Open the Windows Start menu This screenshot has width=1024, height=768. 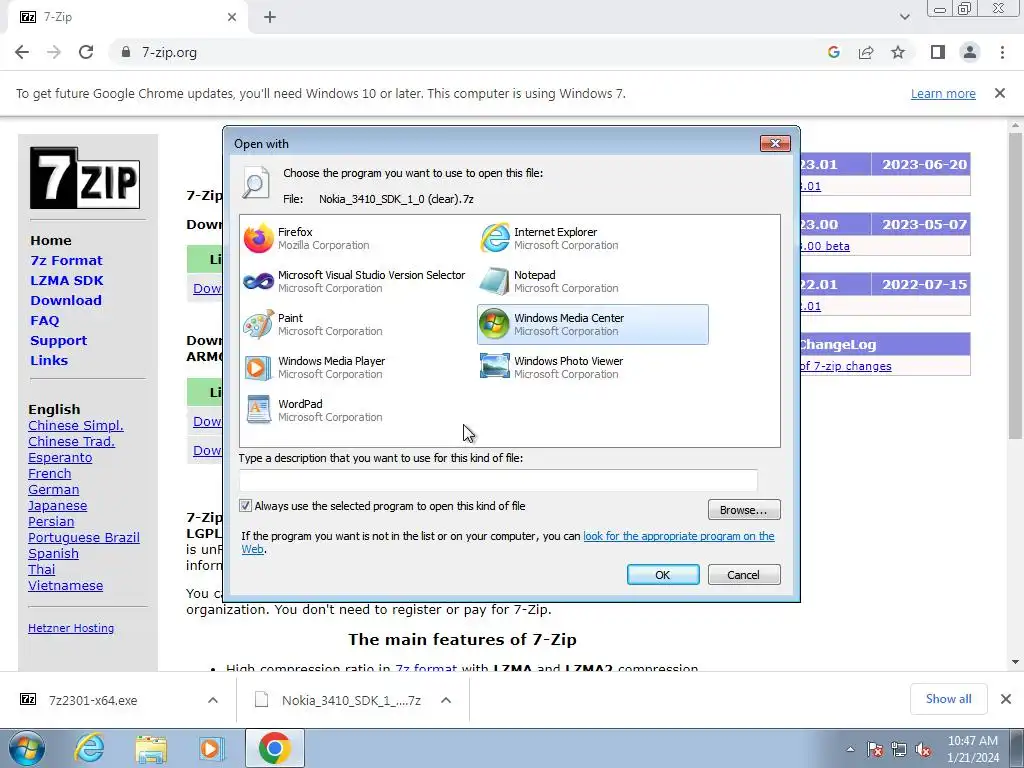26,748
